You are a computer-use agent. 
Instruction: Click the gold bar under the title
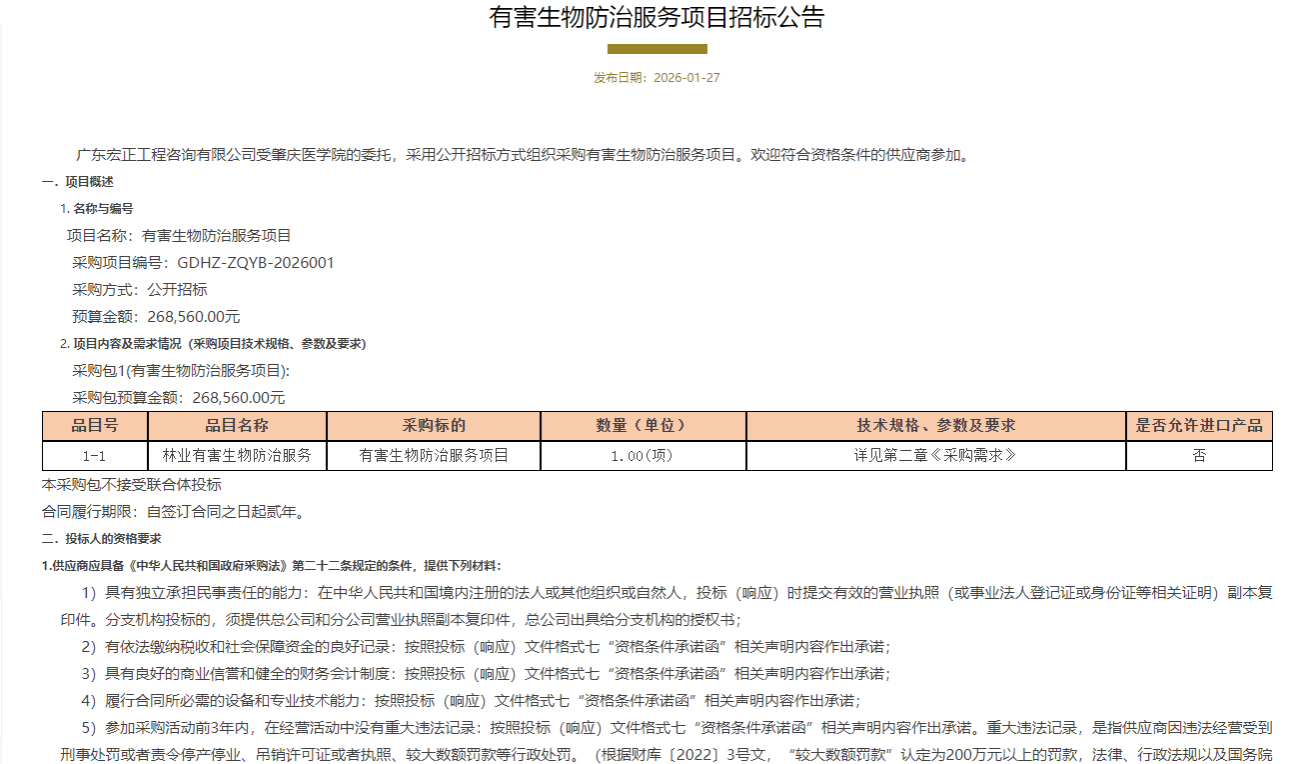[657, 48]
